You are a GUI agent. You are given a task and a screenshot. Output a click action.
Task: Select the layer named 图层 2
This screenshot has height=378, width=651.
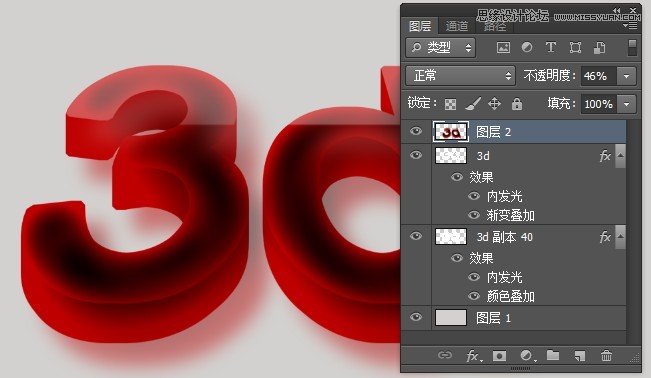(493, 133)
